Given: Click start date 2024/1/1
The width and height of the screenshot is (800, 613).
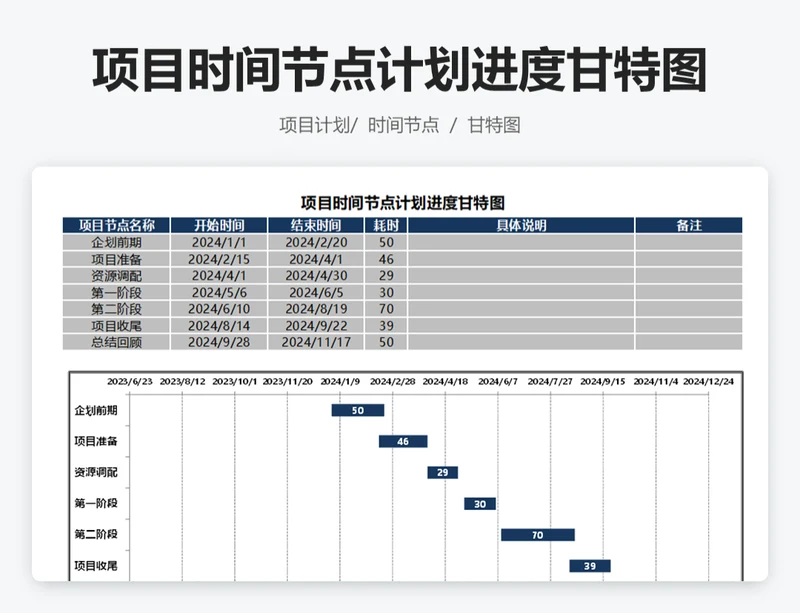Looking at the screenshot, I should tap(219, 242).
